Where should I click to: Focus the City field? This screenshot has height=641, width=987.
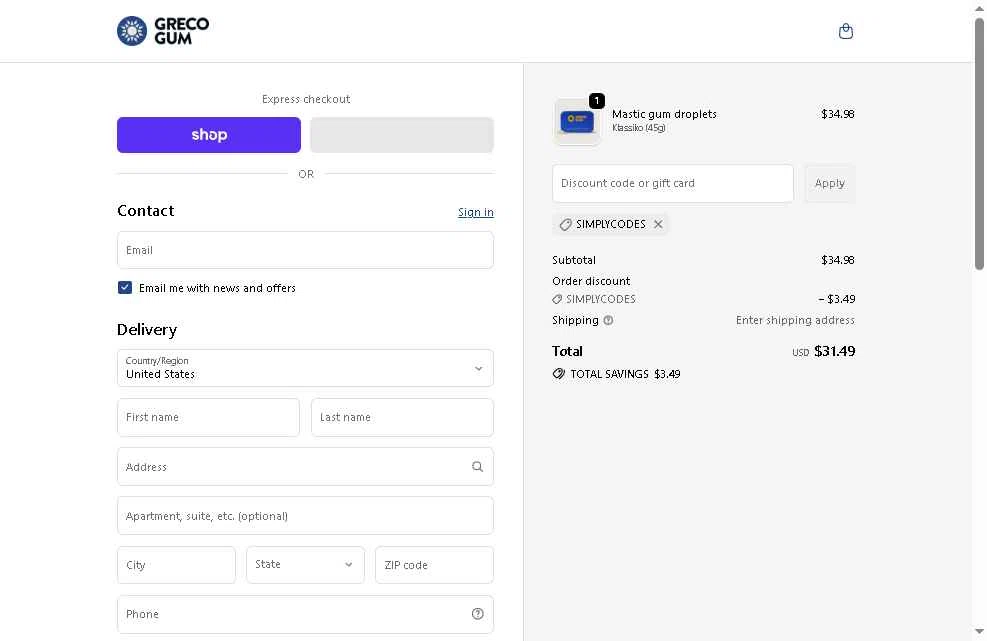point(176,565)
